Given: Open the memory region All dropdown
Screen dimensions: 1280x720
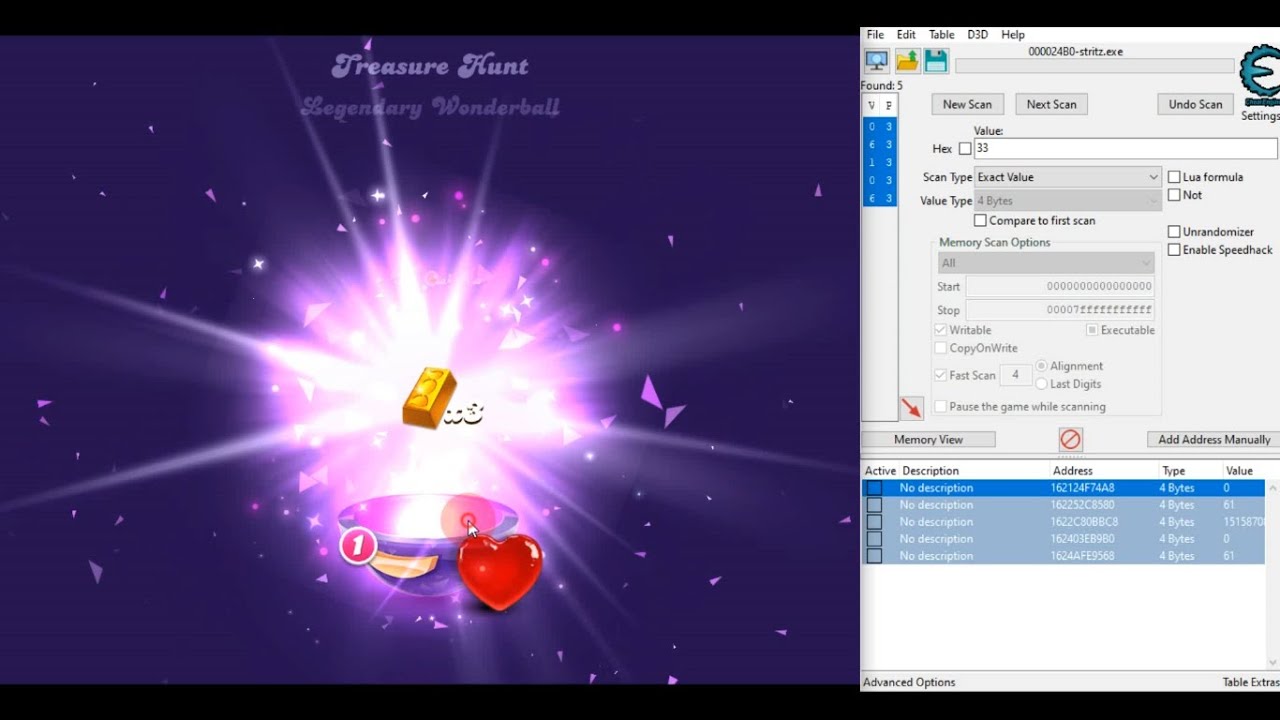Looking at the screenshot, I should coord(1046,263).
